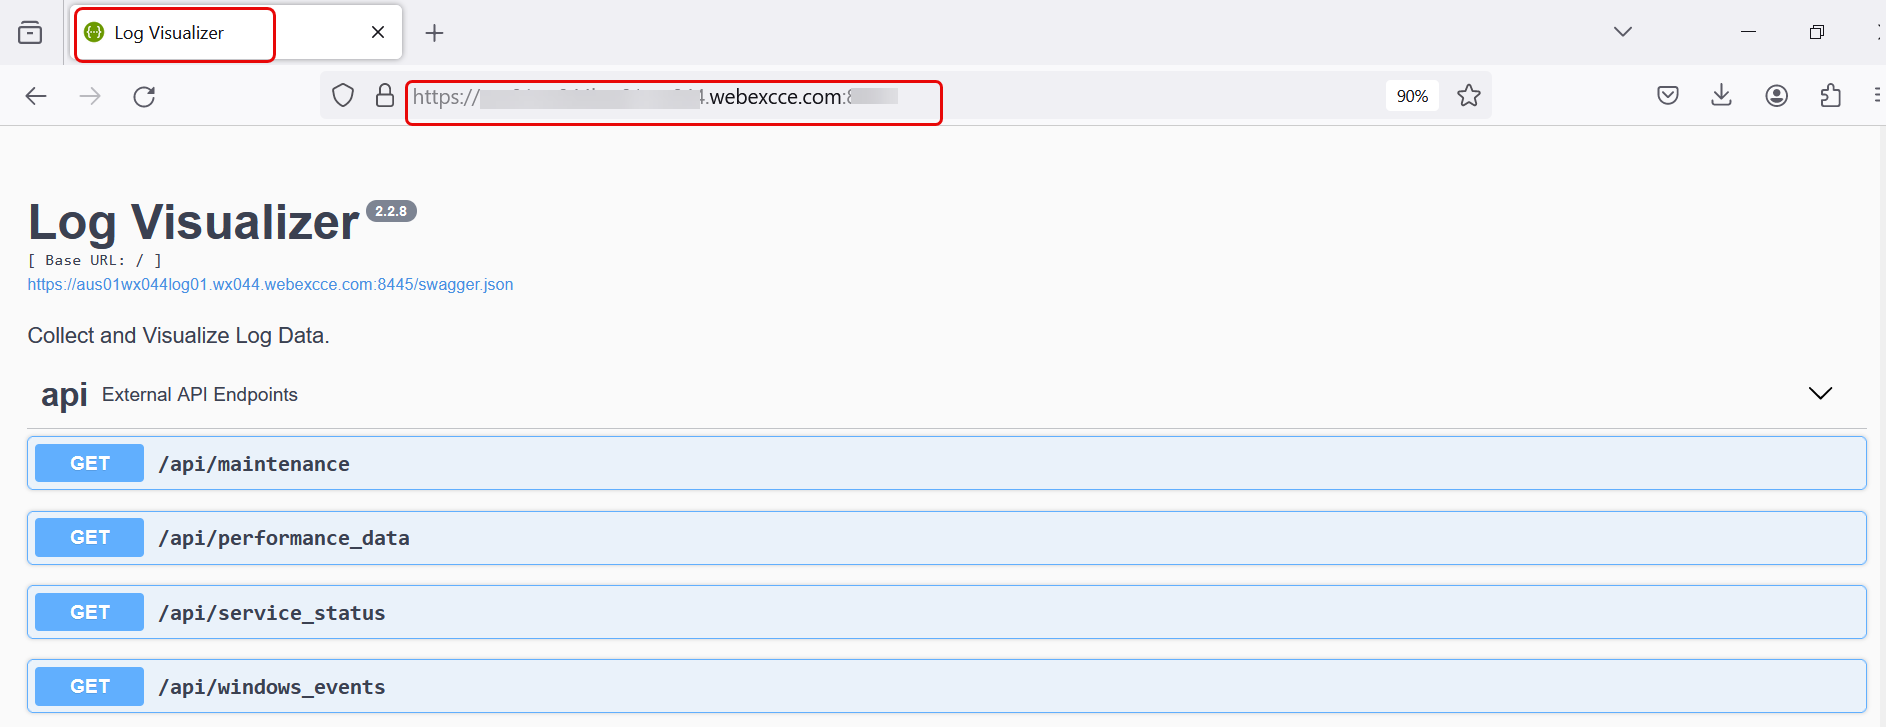
Task: Collapse the api External API Endpoints section
Action: [x=1820, y=394]
